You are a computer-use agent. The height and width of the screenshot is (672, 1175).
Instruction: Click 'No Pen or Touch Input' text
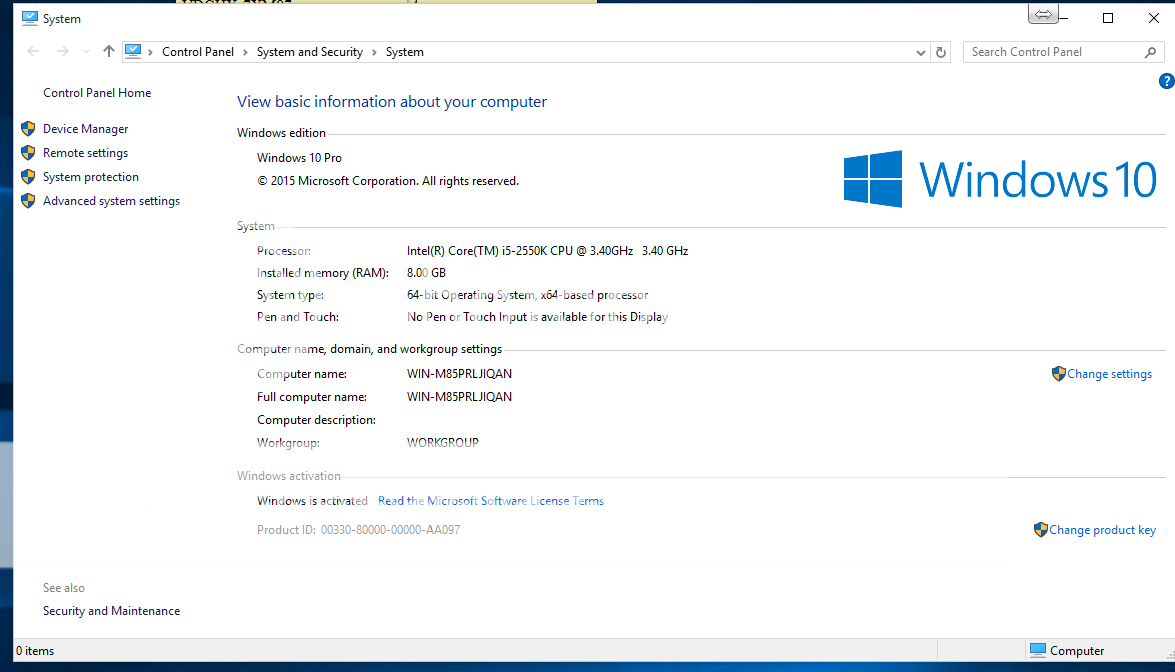pos(537,317)
